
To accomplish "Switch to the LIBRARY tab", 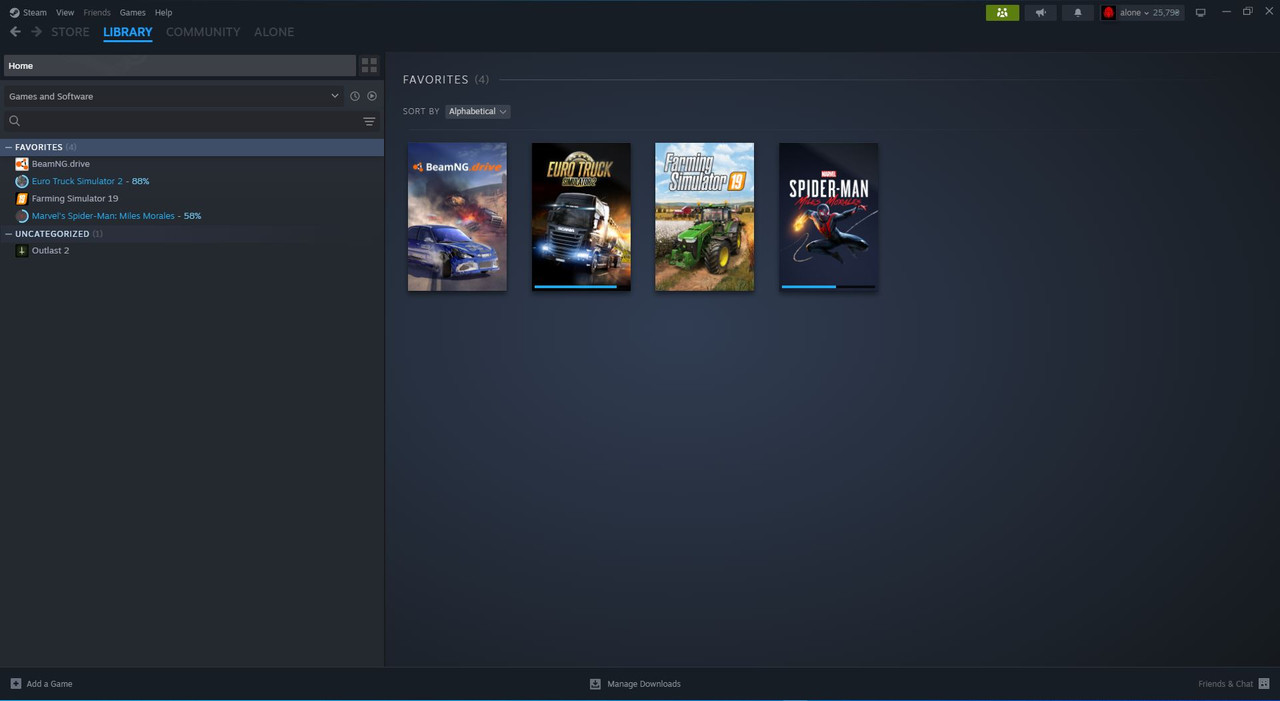I will [x=128, y=32].
